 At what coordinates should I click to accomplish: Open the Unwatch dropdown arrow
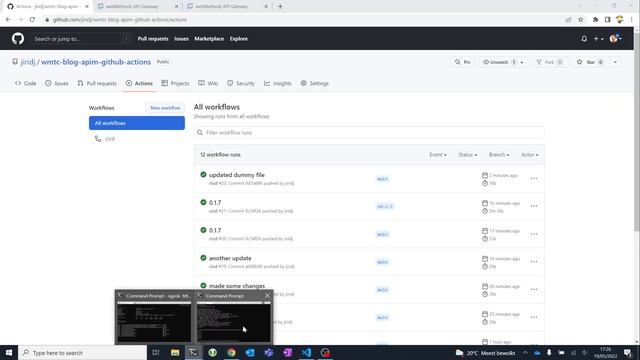(522, 62)
